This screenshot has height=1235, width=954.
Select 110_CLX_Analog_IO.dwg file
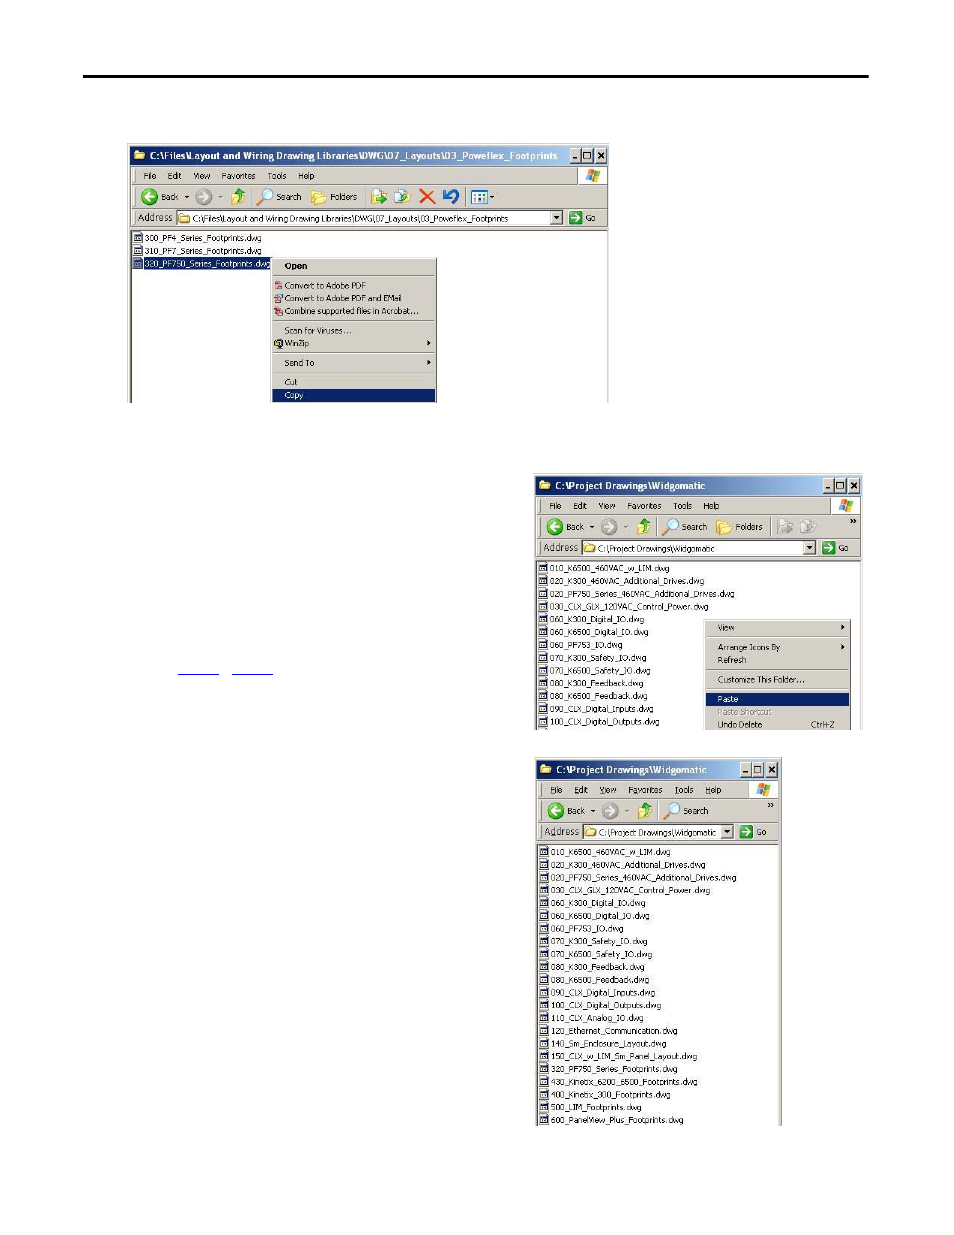(x=591, y=1018)
